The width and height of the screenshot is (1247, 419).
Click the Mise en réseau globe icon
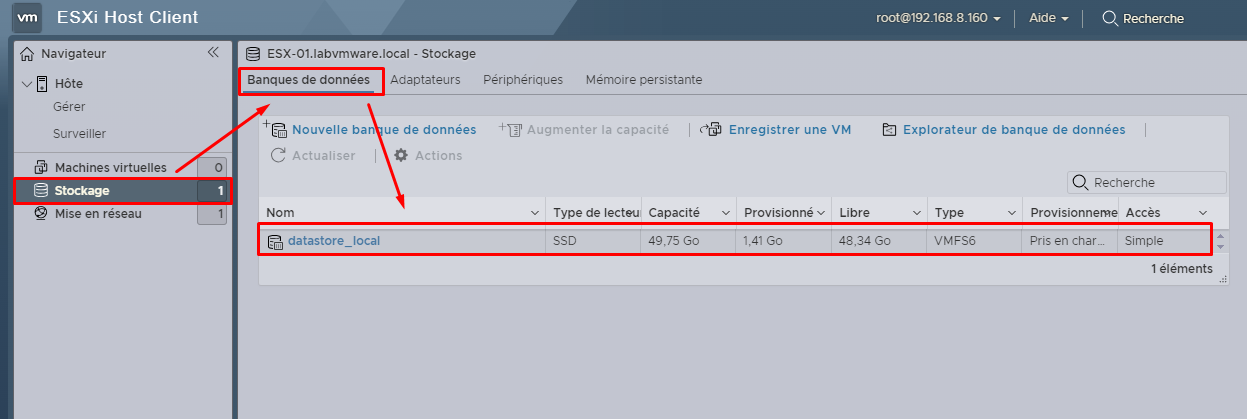[41, 213]
